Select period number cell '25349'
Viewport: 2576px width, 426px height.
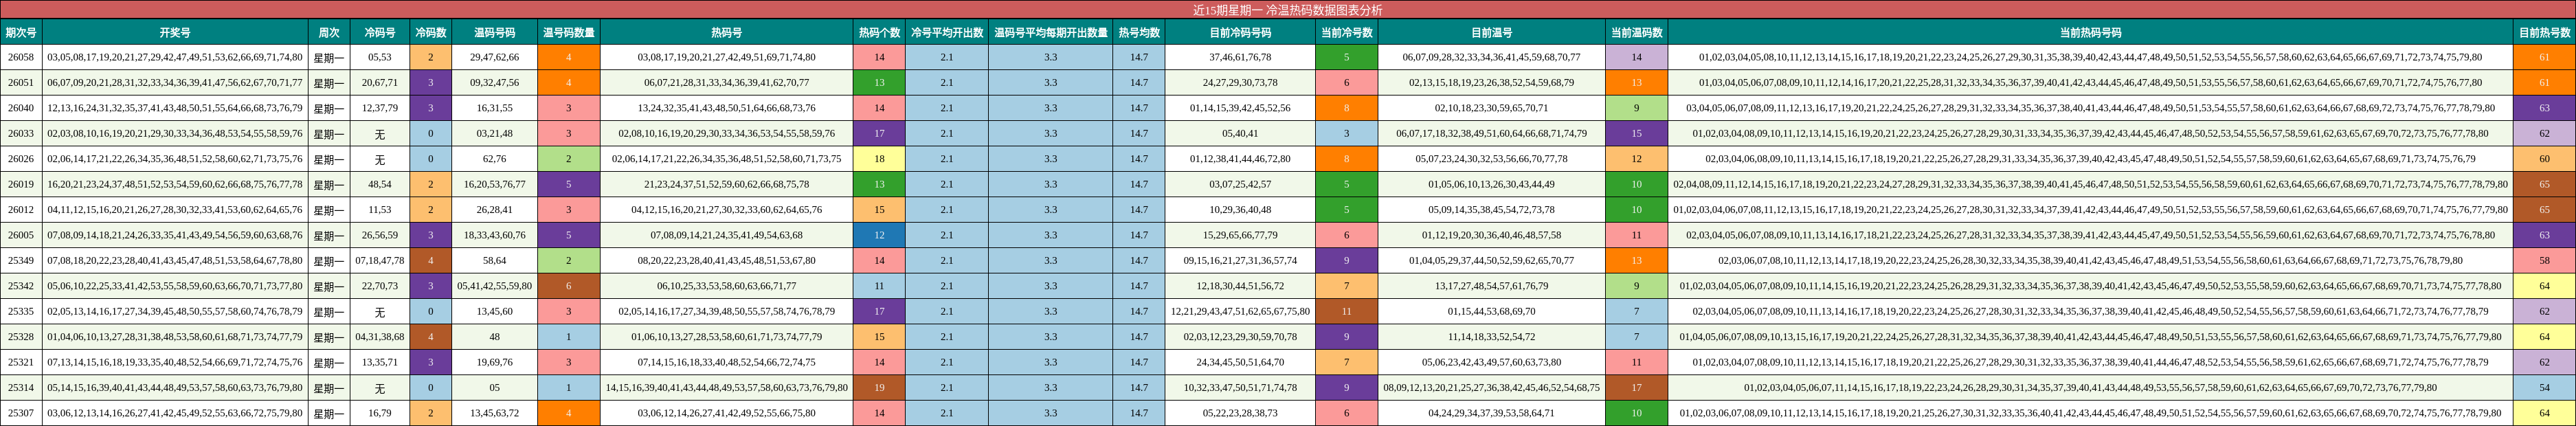click(x=21, y=260)
